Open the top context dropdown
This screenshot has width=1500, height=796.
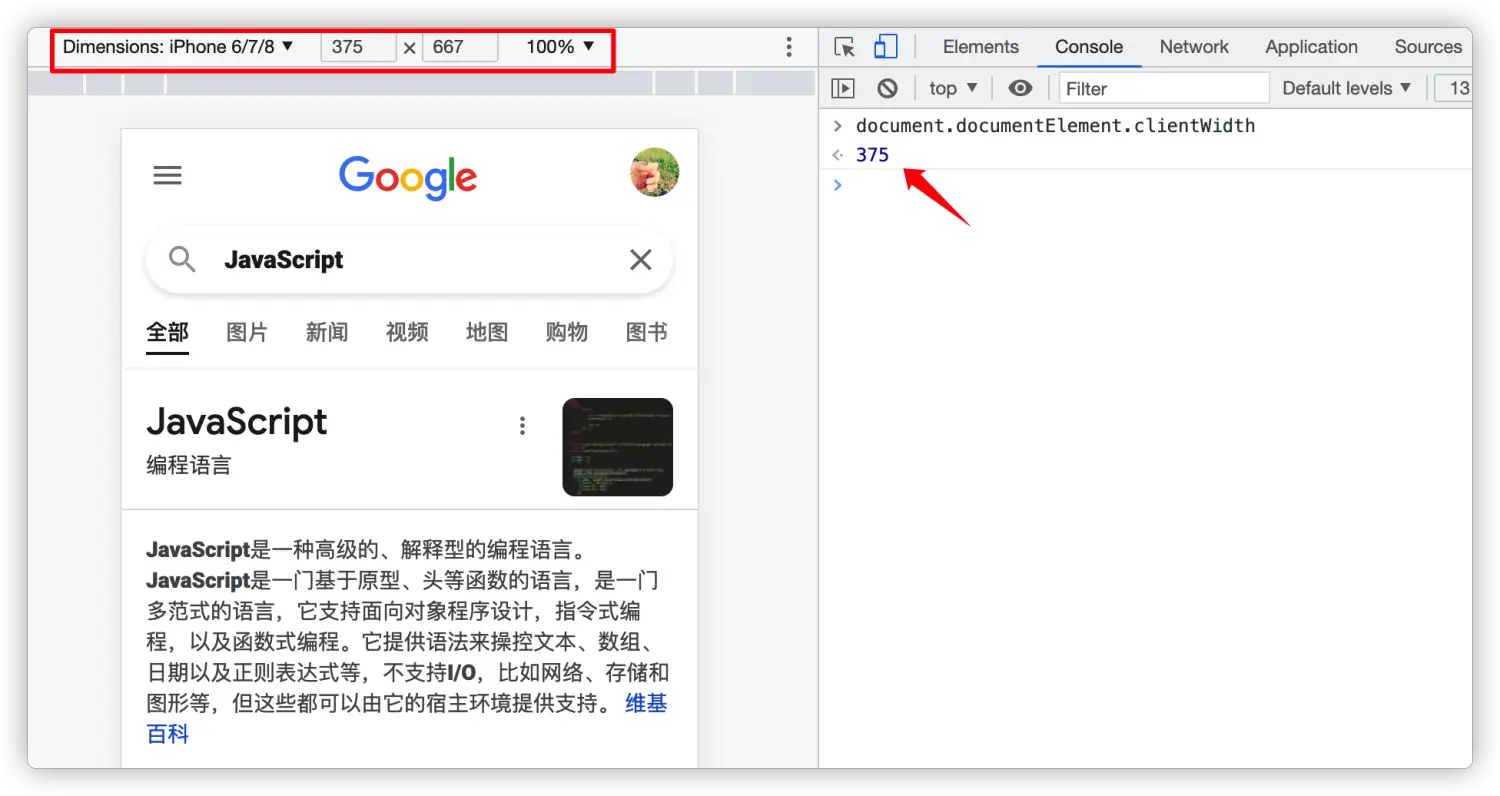[953, 88]
